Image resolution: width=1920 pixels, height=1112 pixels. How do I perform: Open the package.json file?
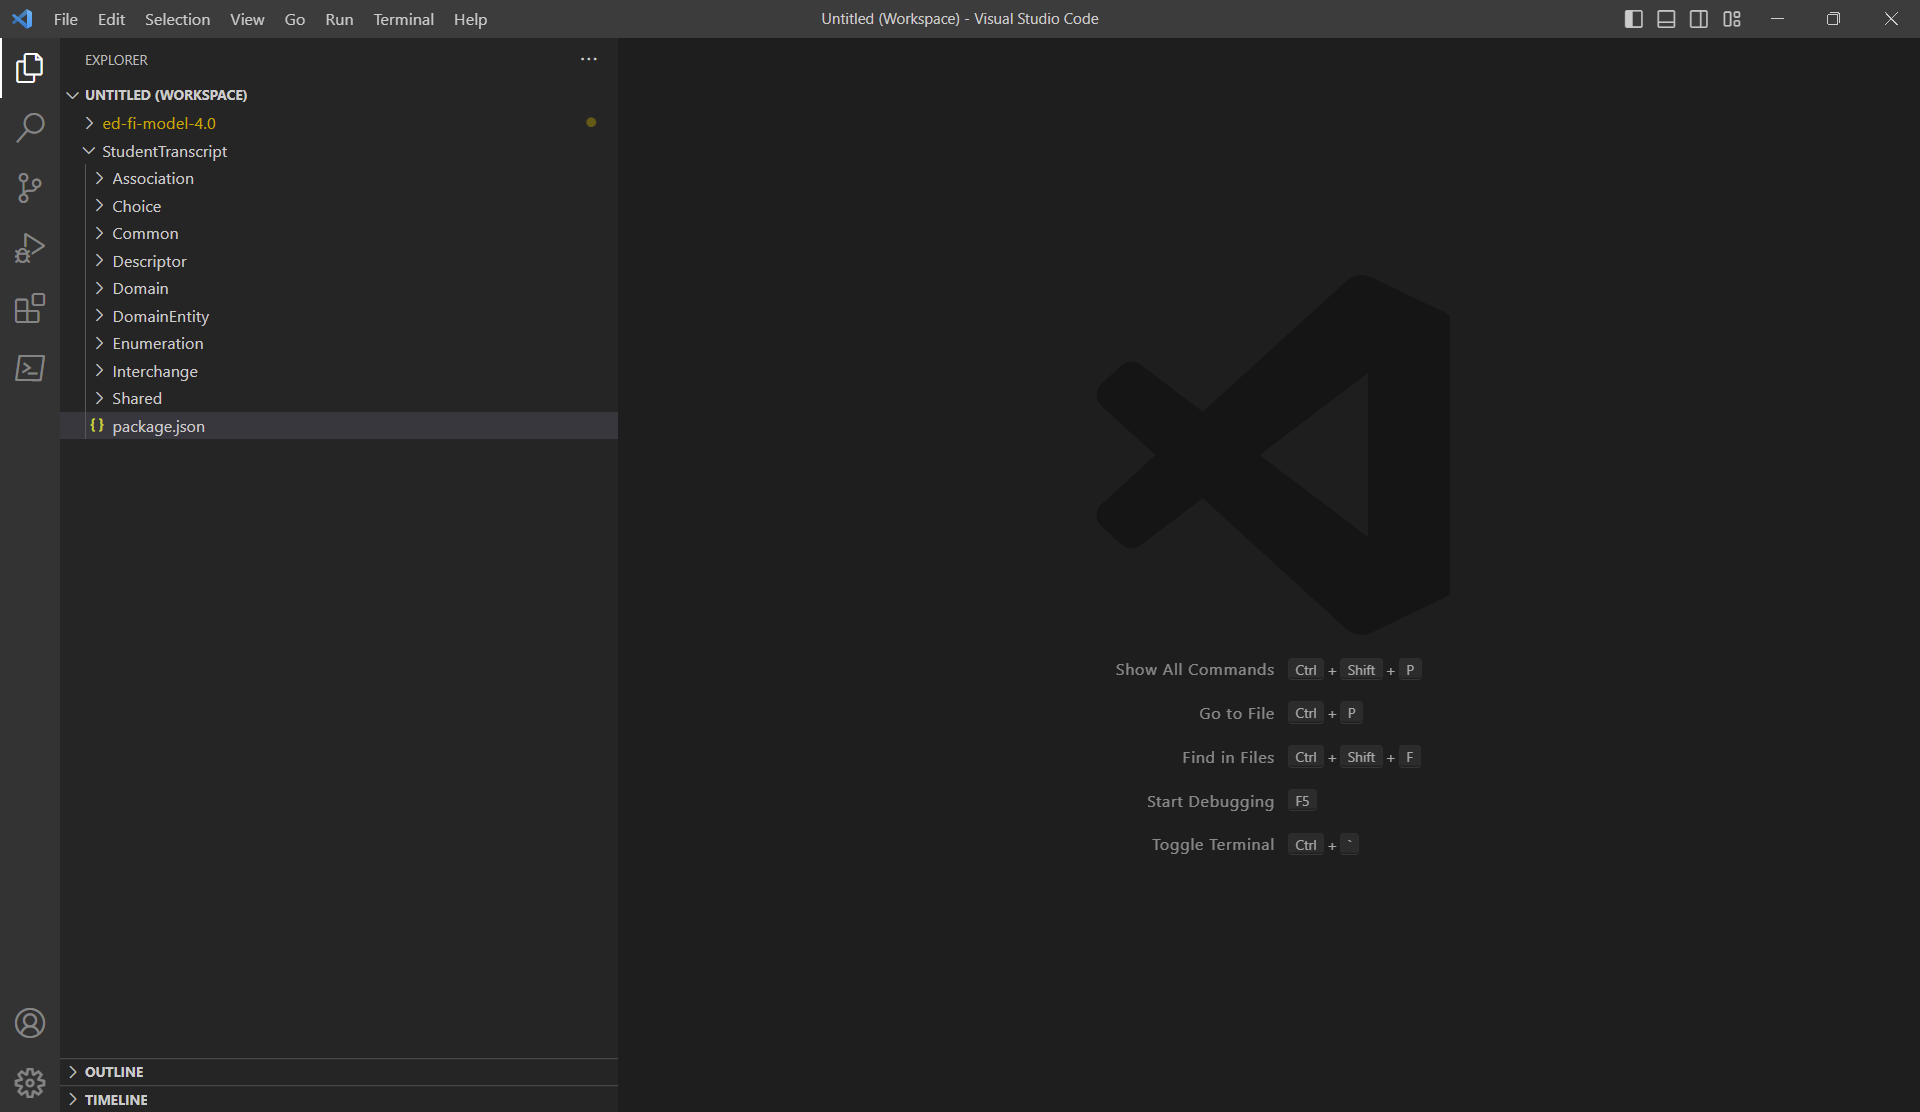coord(339,426)
